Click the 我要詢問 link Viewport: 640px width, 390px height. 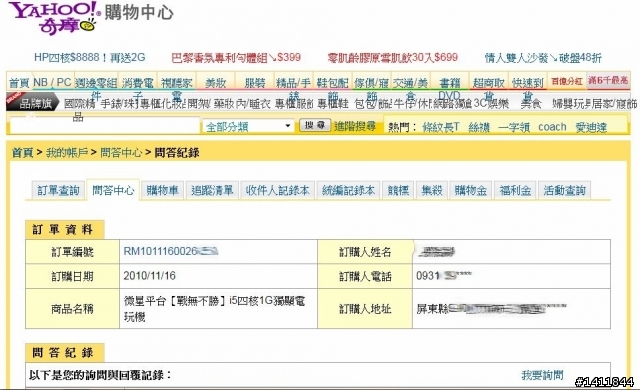click(x=542, y=374)
